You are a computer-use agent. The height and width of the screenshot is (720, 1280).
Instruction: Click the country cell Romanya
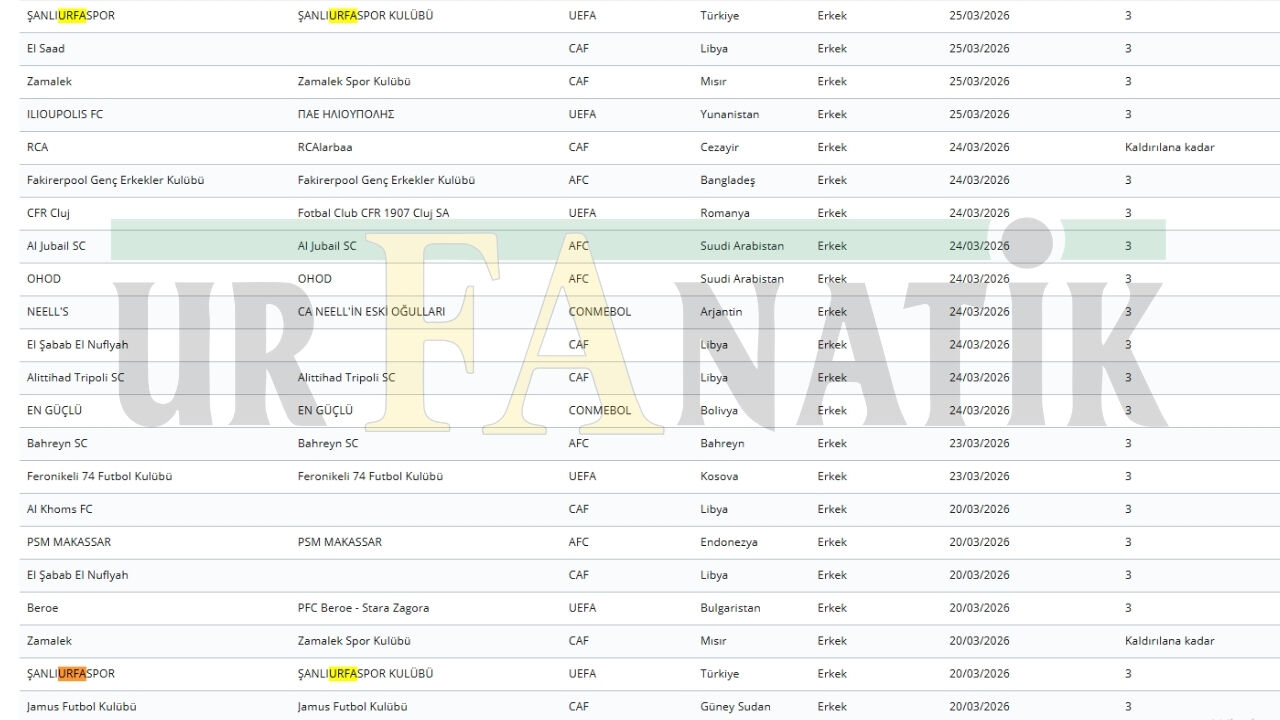(725, 213)
